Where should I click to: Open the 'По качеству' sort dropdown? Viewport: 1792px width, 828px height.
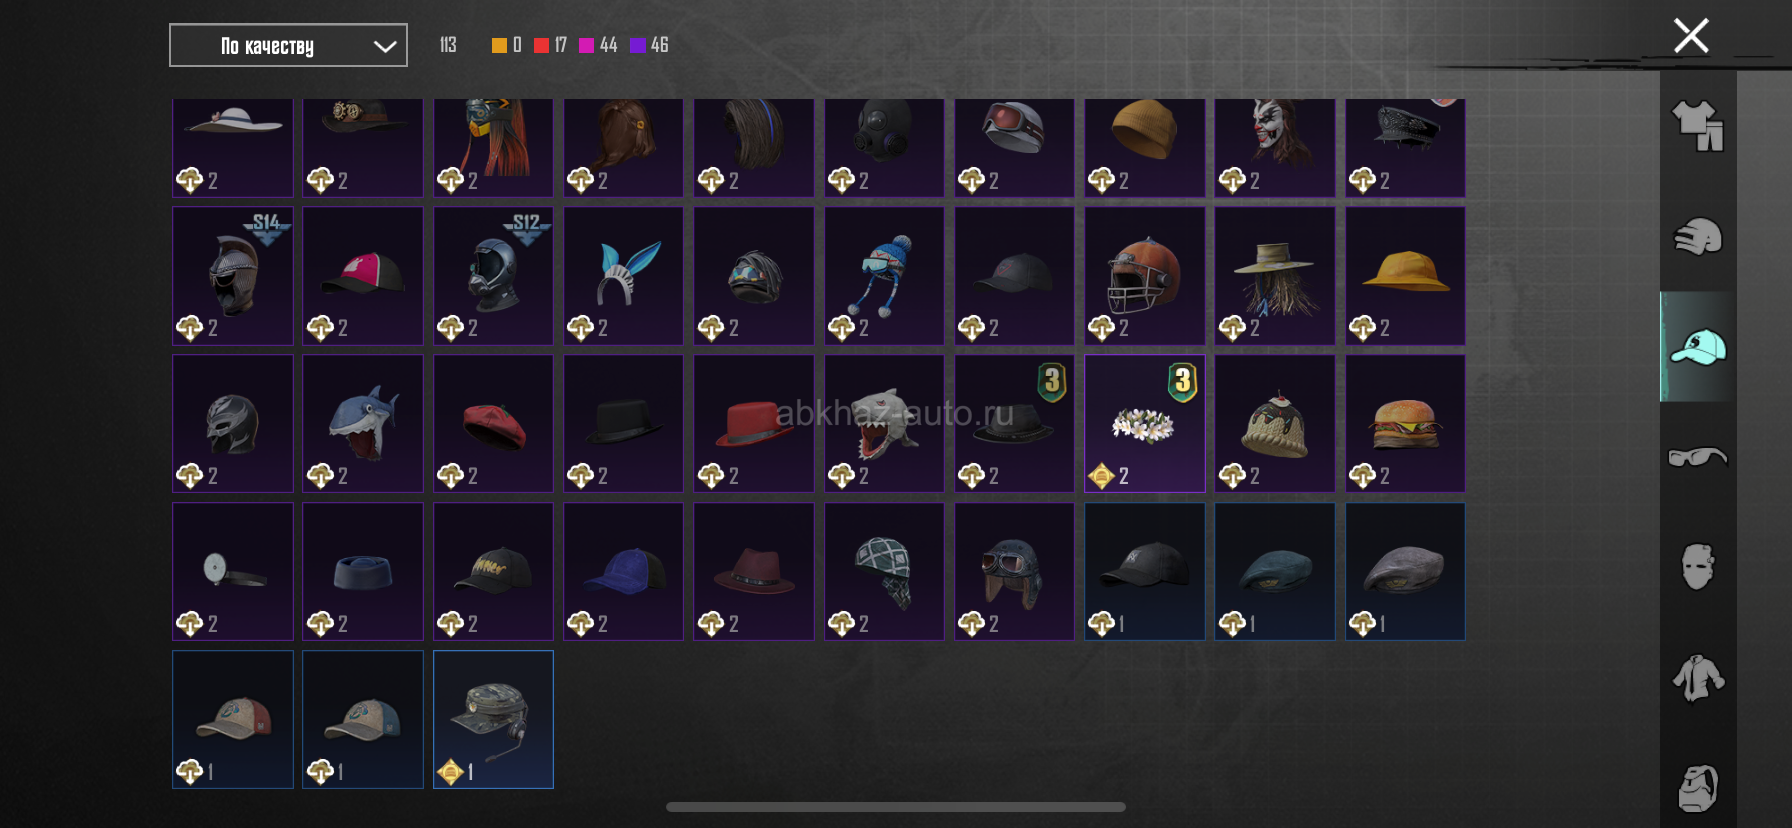coord(288,45)
